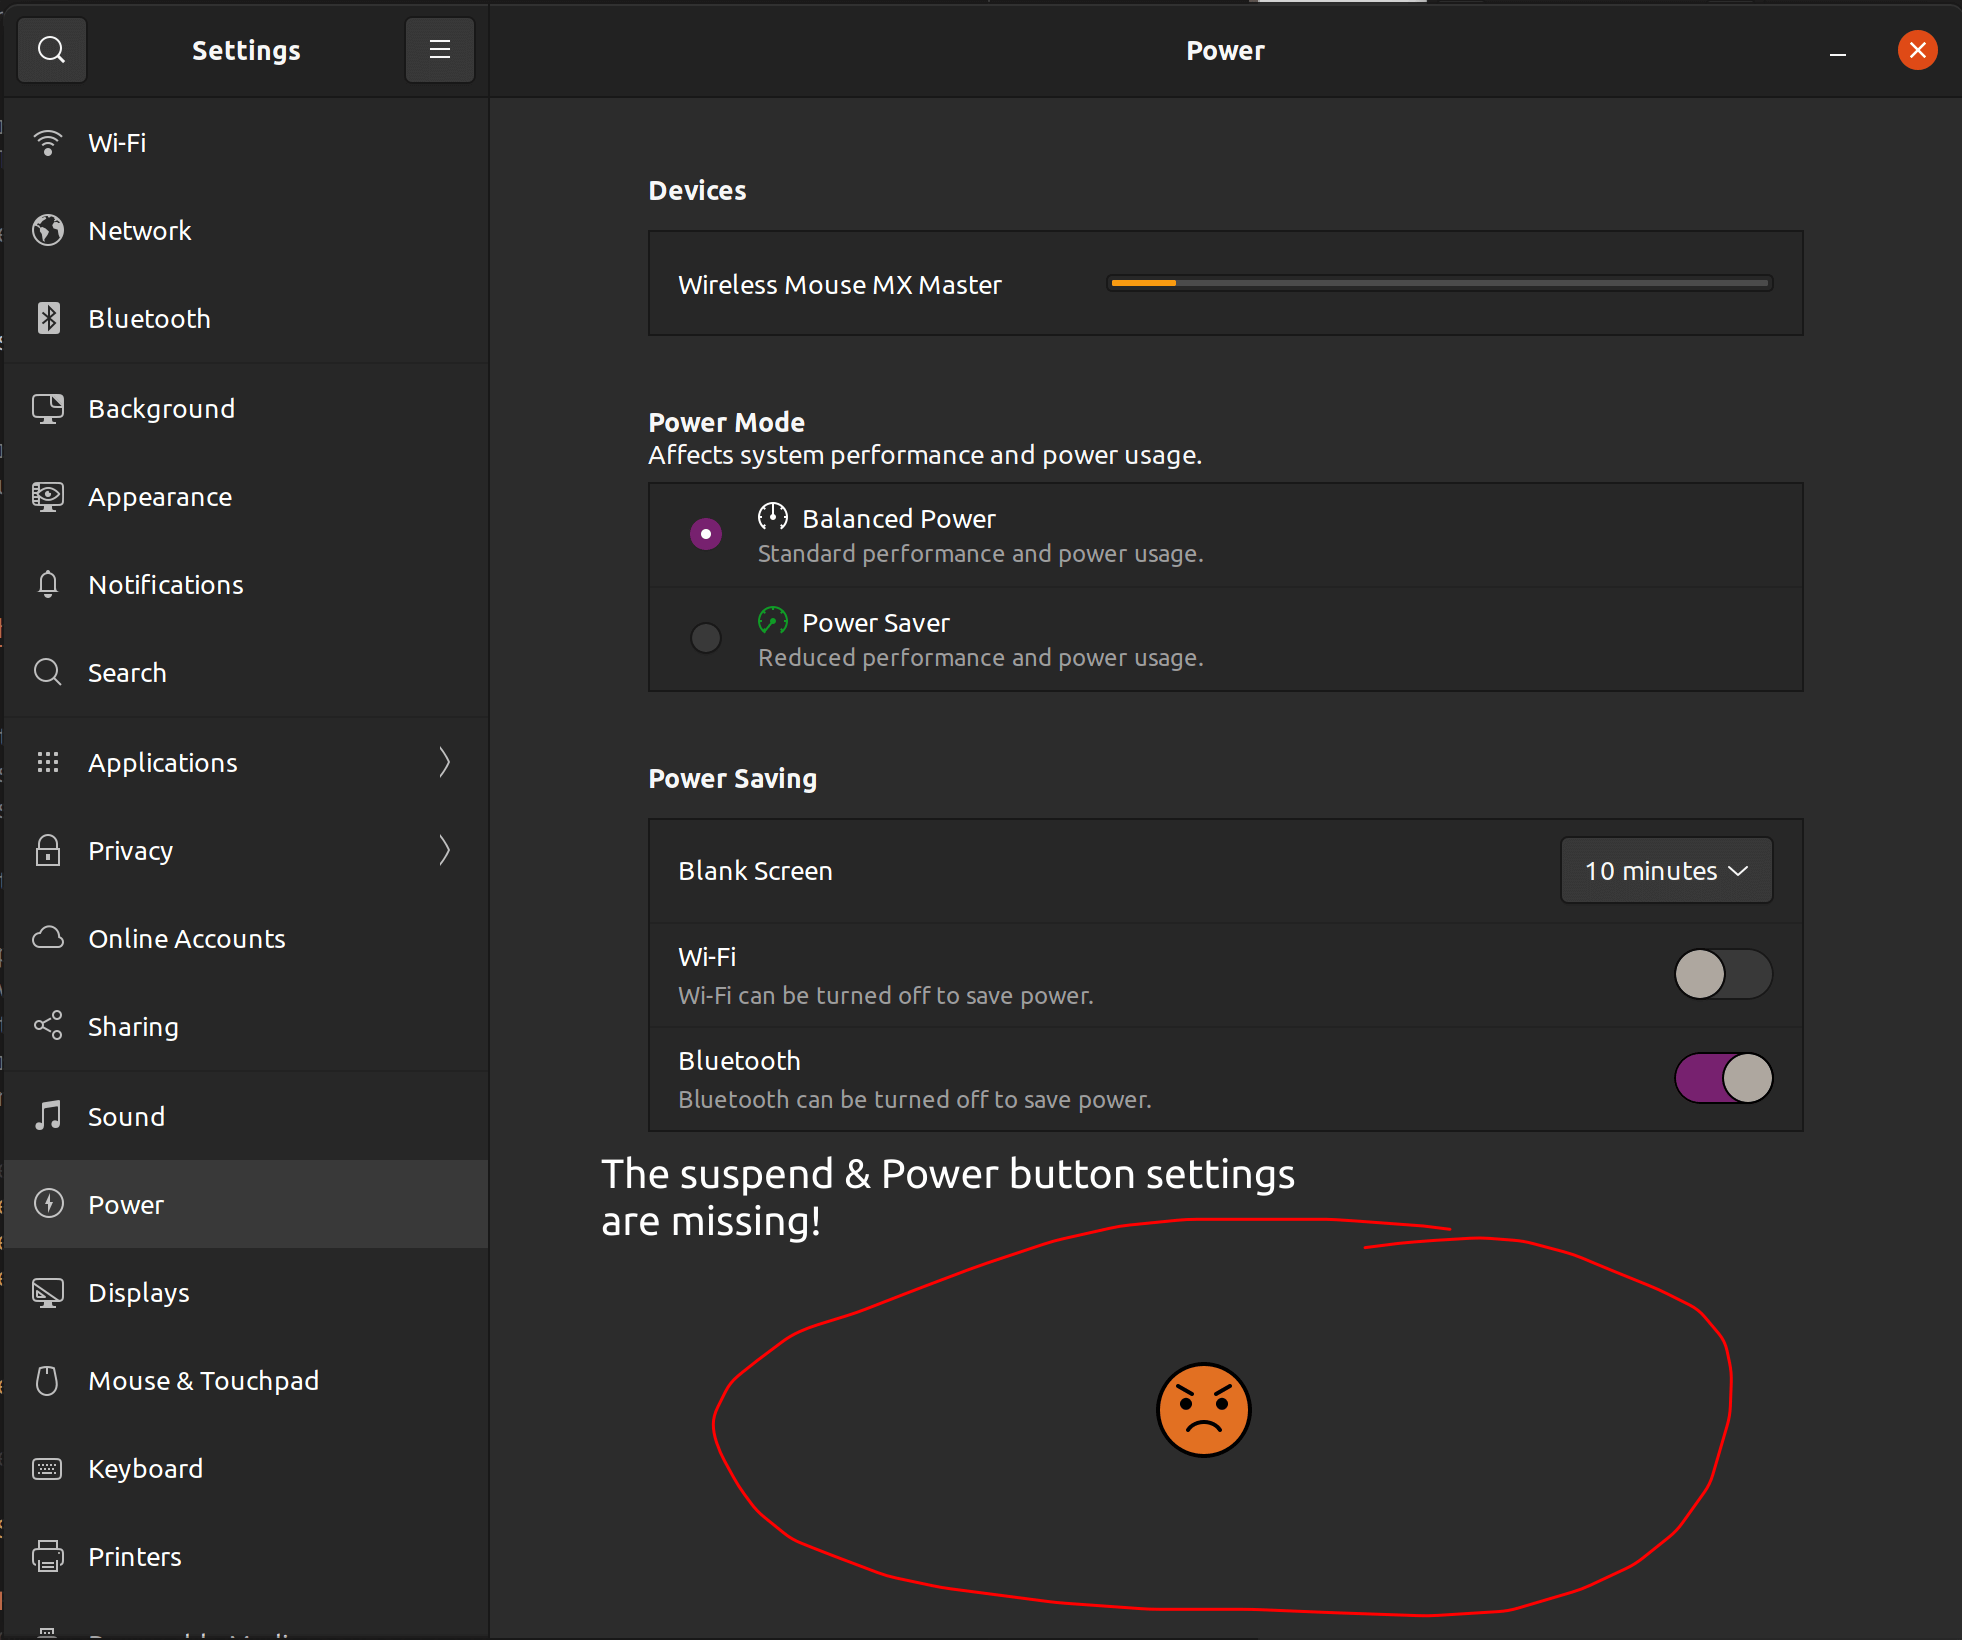Image resolution: width=1962 pixels, height=1640 pixels.
Task: Open the hamburger menu in Settings
Action: [x=439, y=49]
